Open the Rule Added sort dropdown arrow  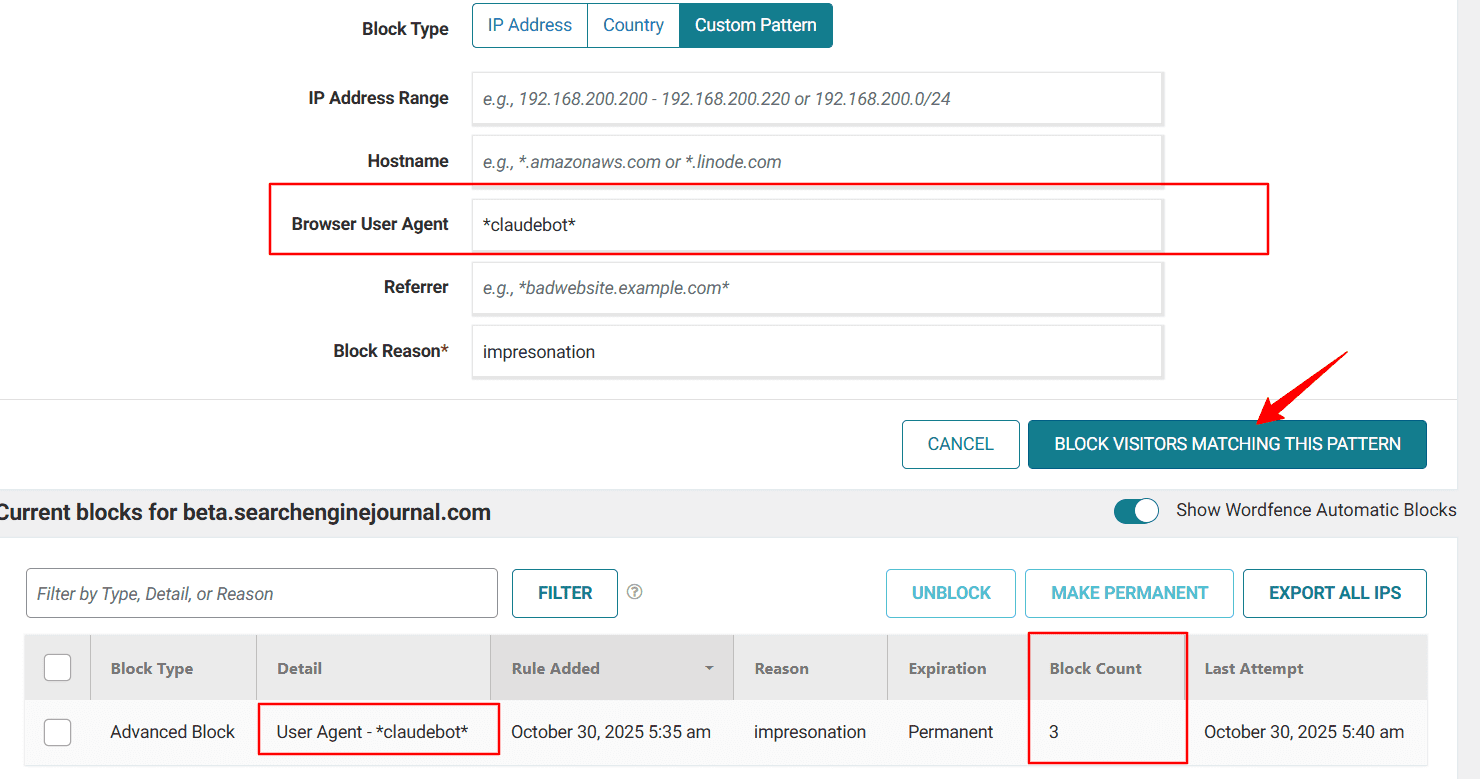click(x=709, y=668)
